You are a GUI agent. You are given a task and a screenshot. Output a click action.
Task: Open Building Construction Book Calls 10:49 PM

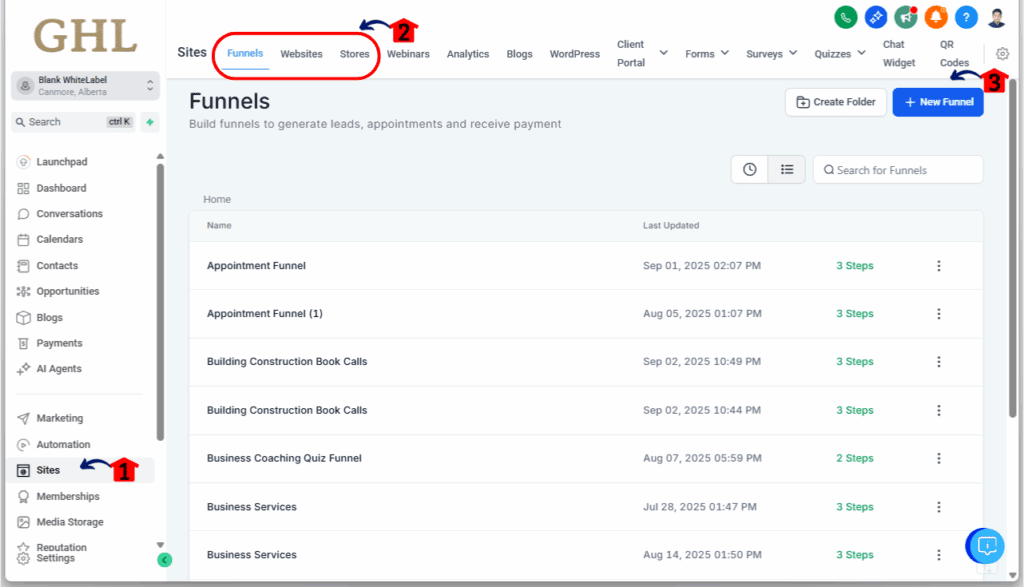pyautogui.click(x=287, y=362)
